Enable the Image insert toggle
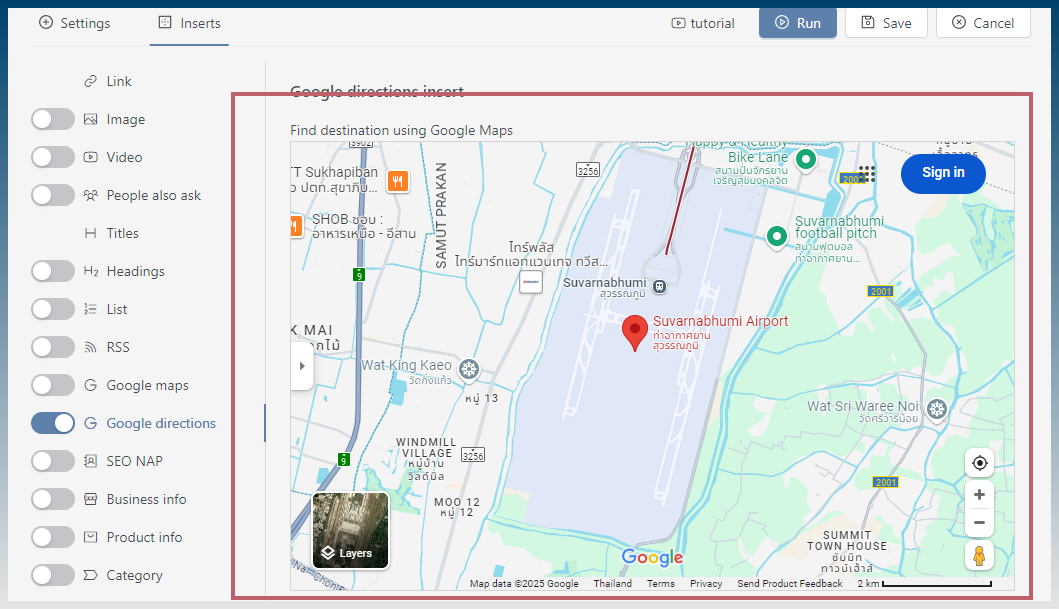Screen dimensions: 1059x609 53,120
